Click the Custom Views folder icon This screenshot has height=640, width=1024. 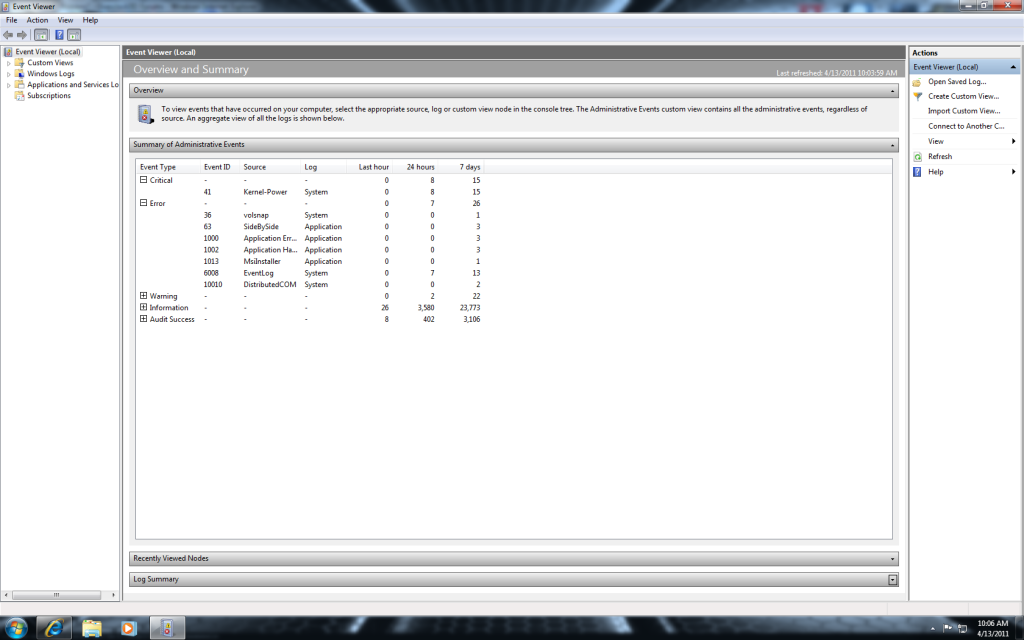pos(20,63)
